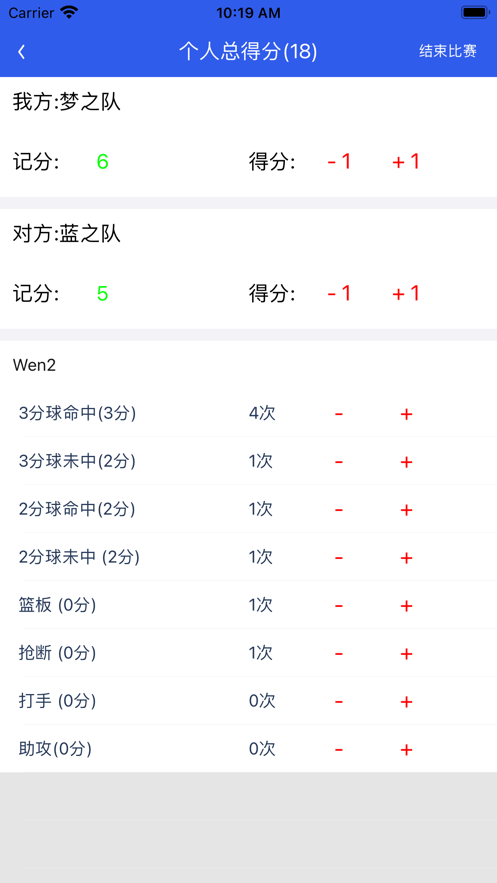Tap the back arrow in header

click(x=21, y=52)
